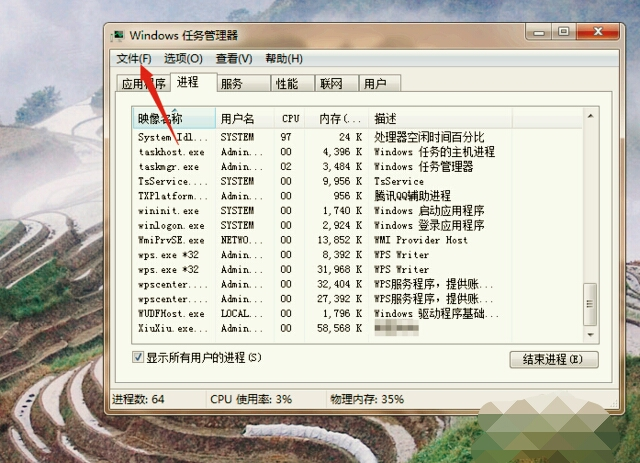Open the 选项(O) menu
Image resolution: width=640 pixels, height=463 pixels.
[x=183, y=59]
